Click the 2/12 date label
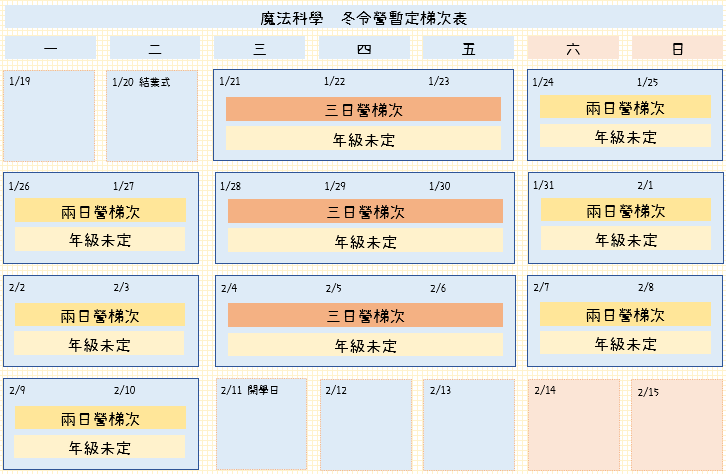The width and height of the screenshot is (726, 474). pos(336,390)
